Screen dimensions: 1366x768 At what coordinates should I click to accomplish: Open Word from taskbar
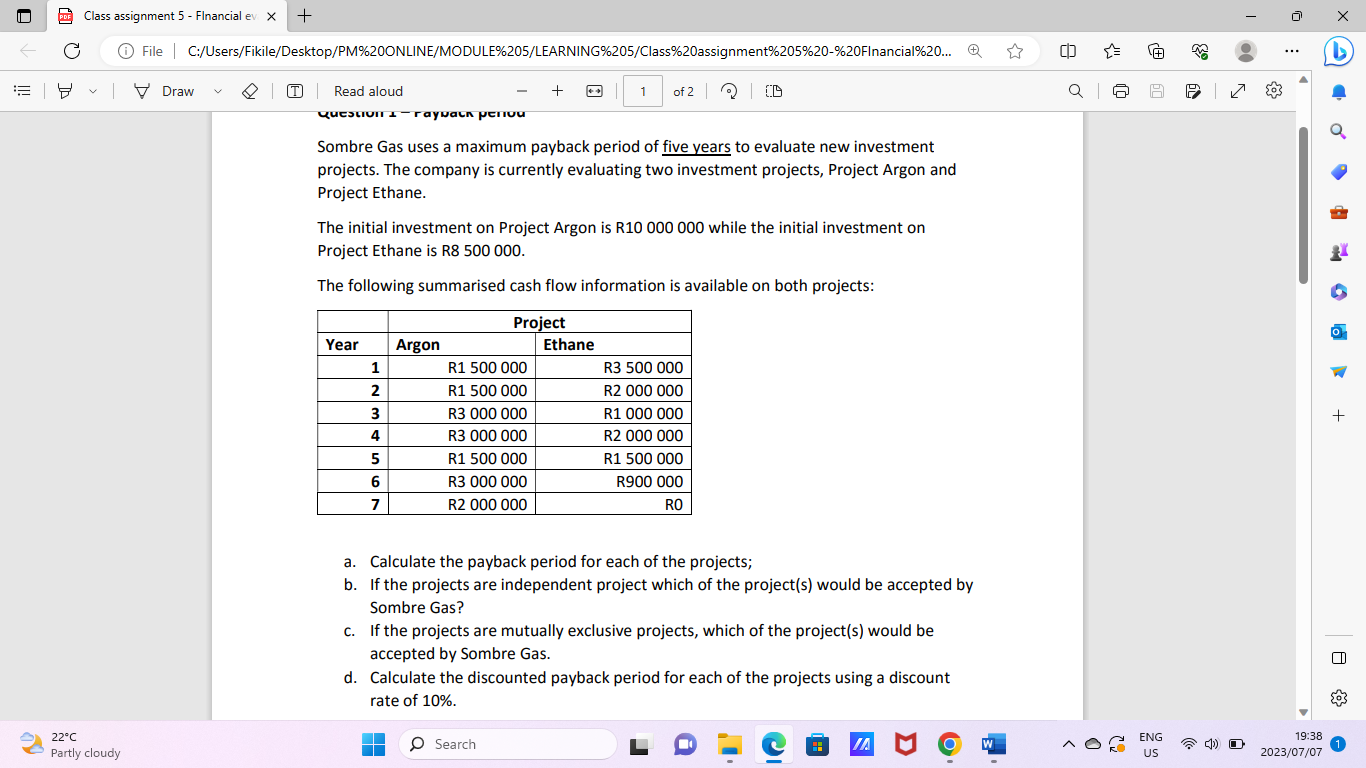tap(993, 745)
